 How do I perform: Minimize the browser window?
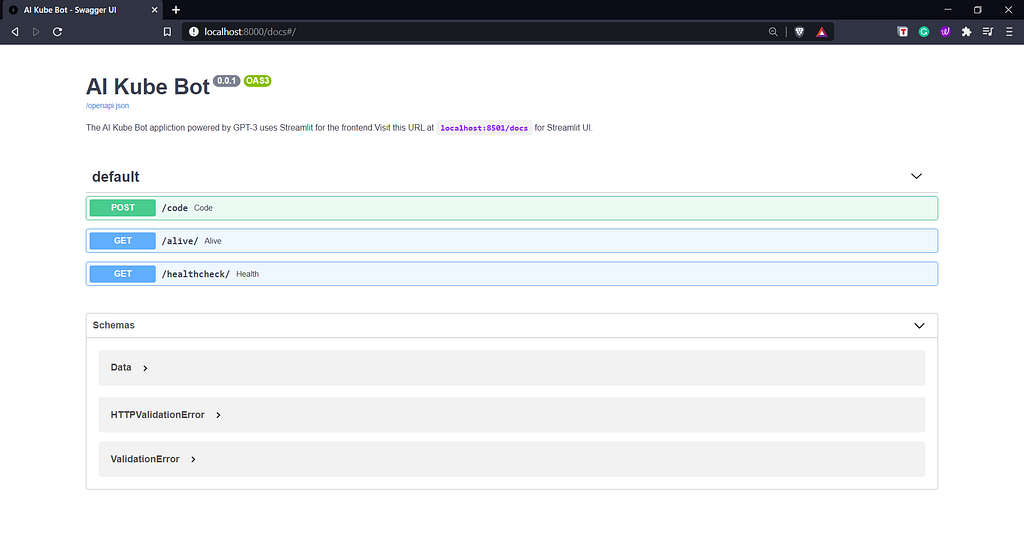pos(948,10)
